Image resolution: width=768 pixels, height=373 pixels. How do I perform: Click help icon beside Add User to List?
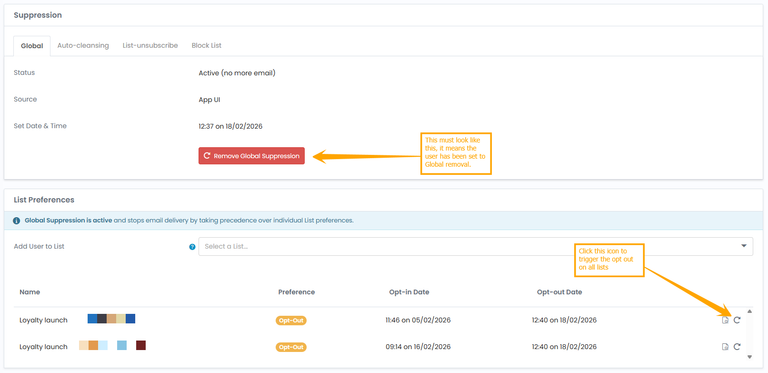pyautogui.click(x=192, y=247)
